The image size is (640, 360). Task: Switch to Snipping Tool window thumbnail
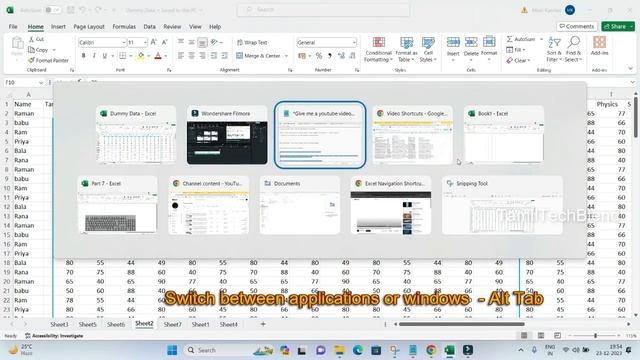click(x=502, y=205)
